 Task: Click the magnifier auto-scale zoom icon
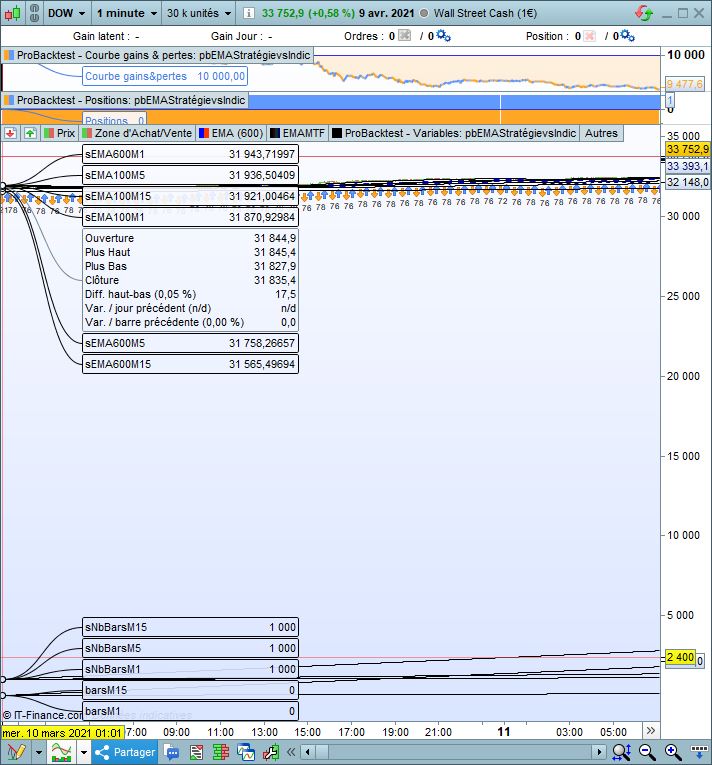tap(621, 752)
